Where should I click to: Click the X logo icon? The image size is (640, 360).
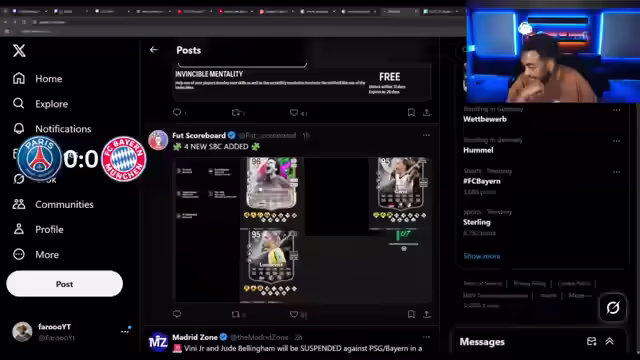[19, 51]
